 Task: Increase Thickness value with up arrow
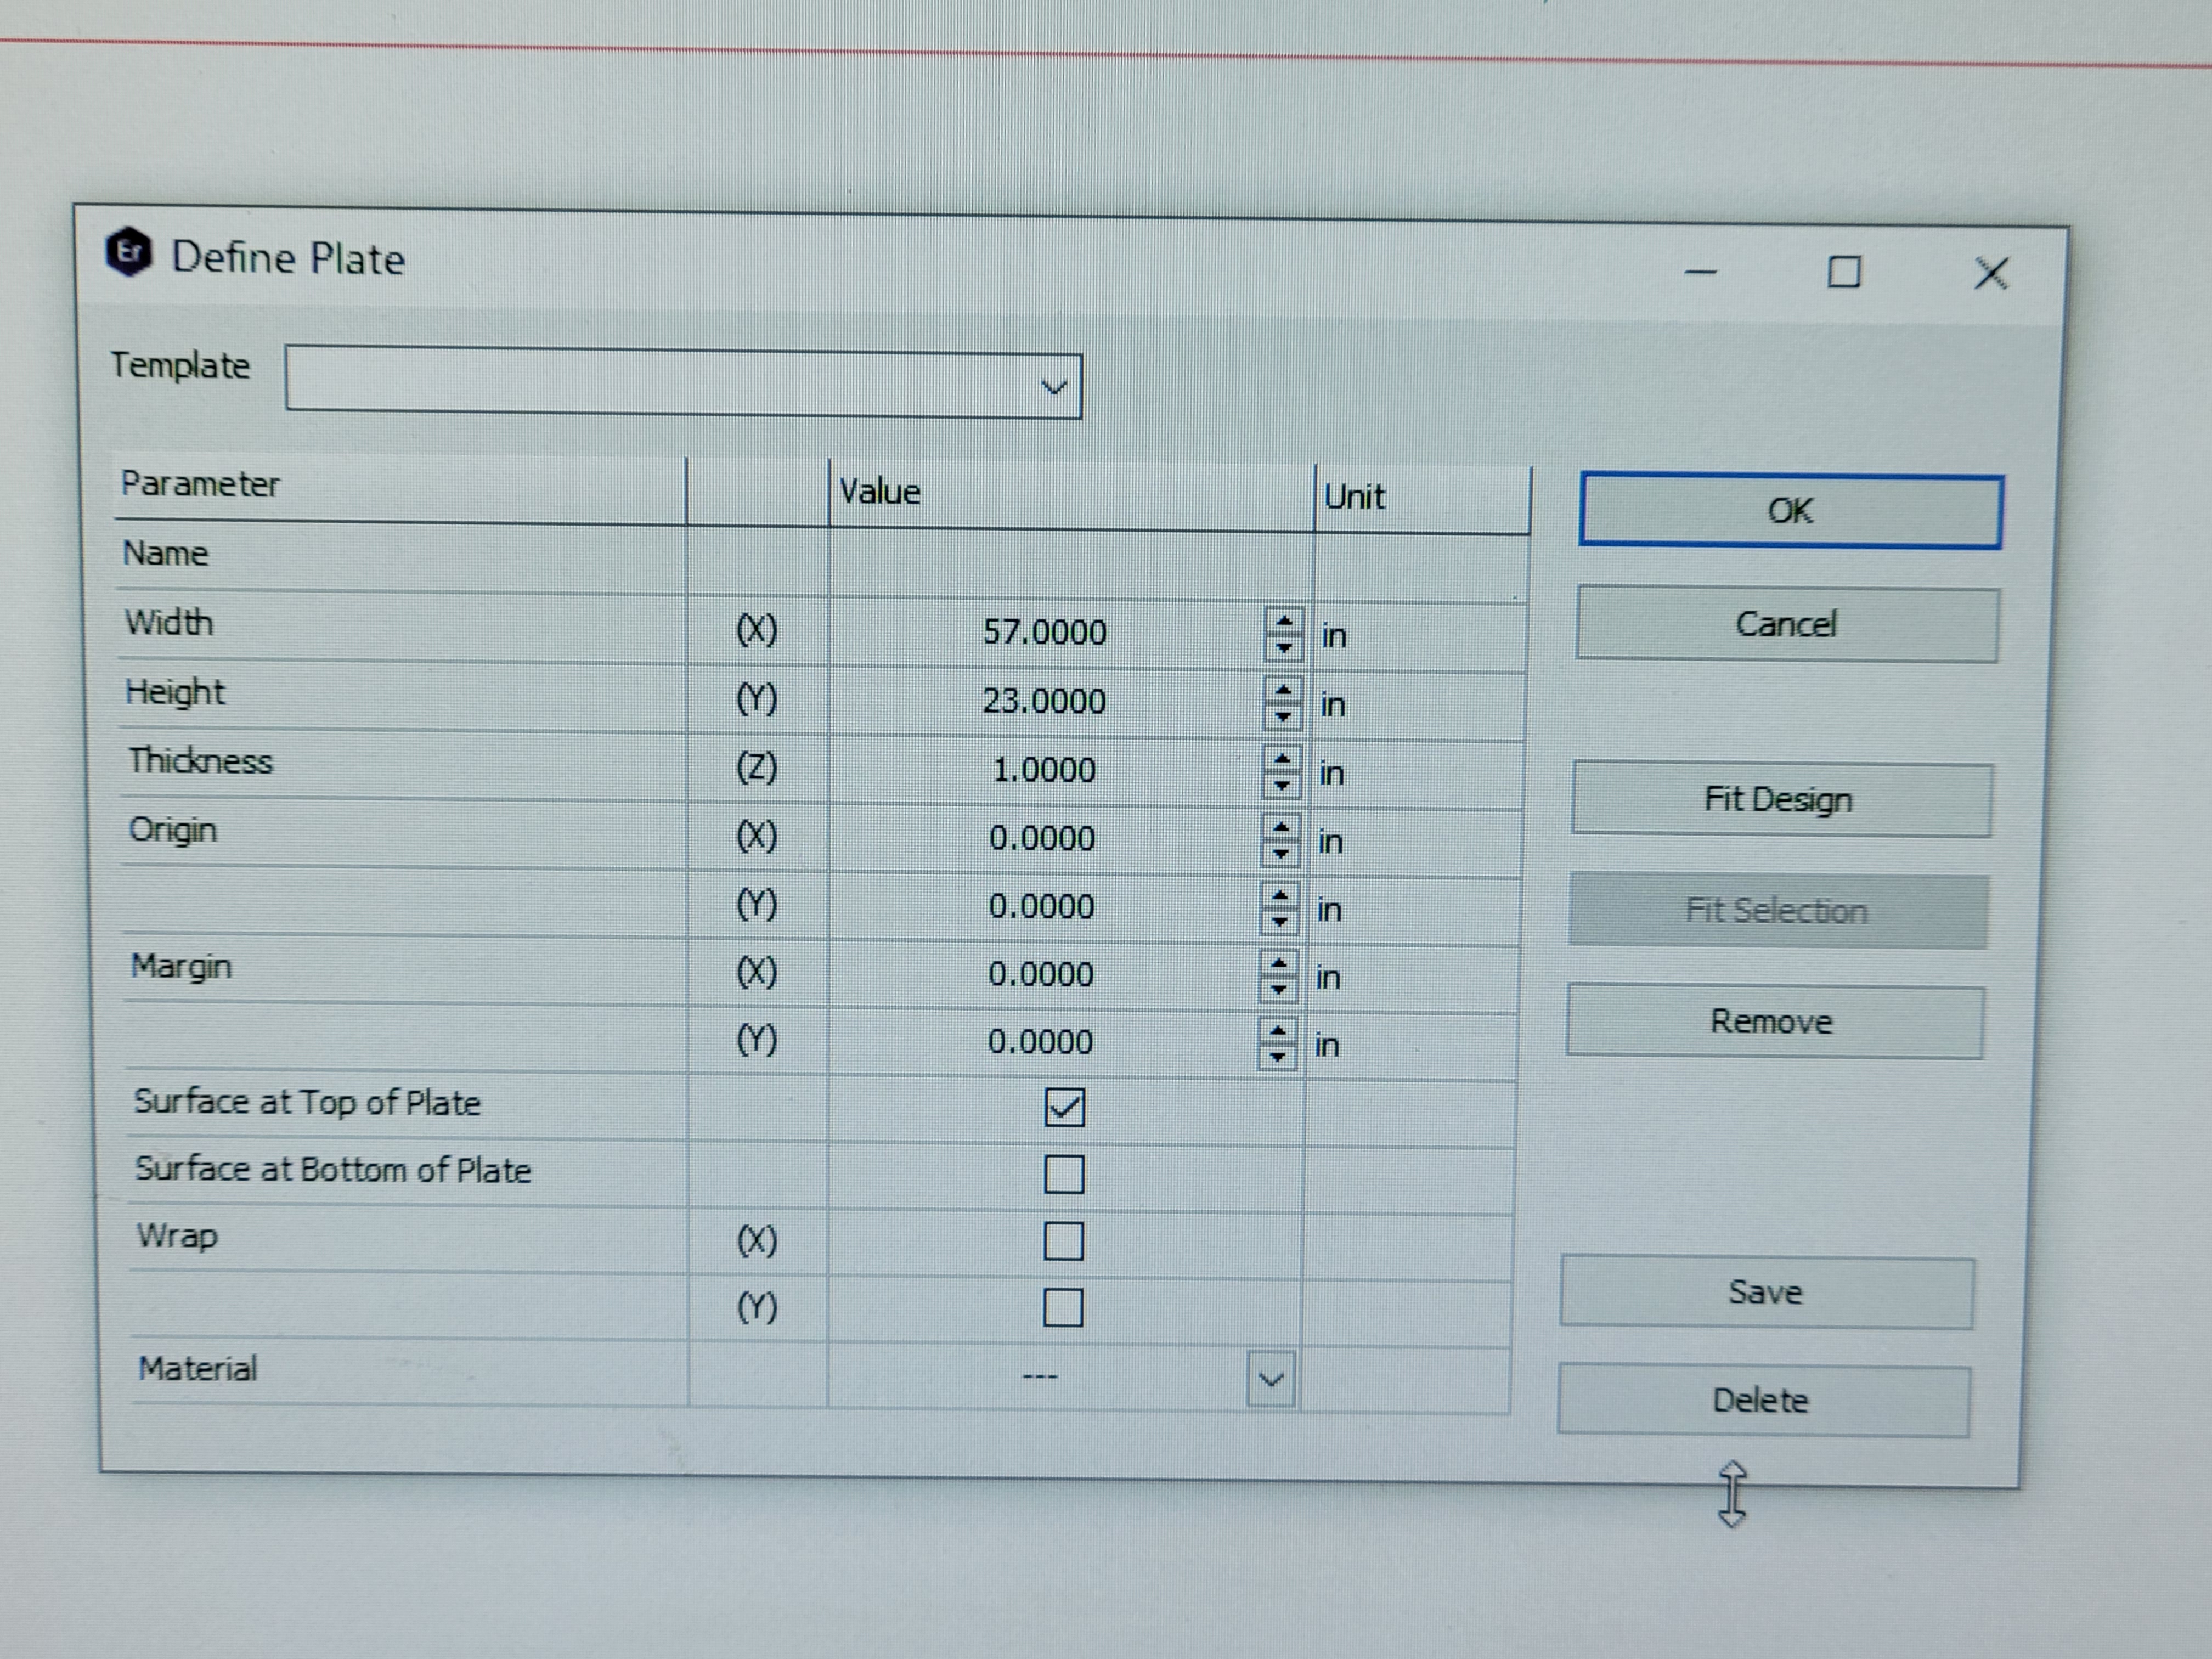[x=1282, y=758]
